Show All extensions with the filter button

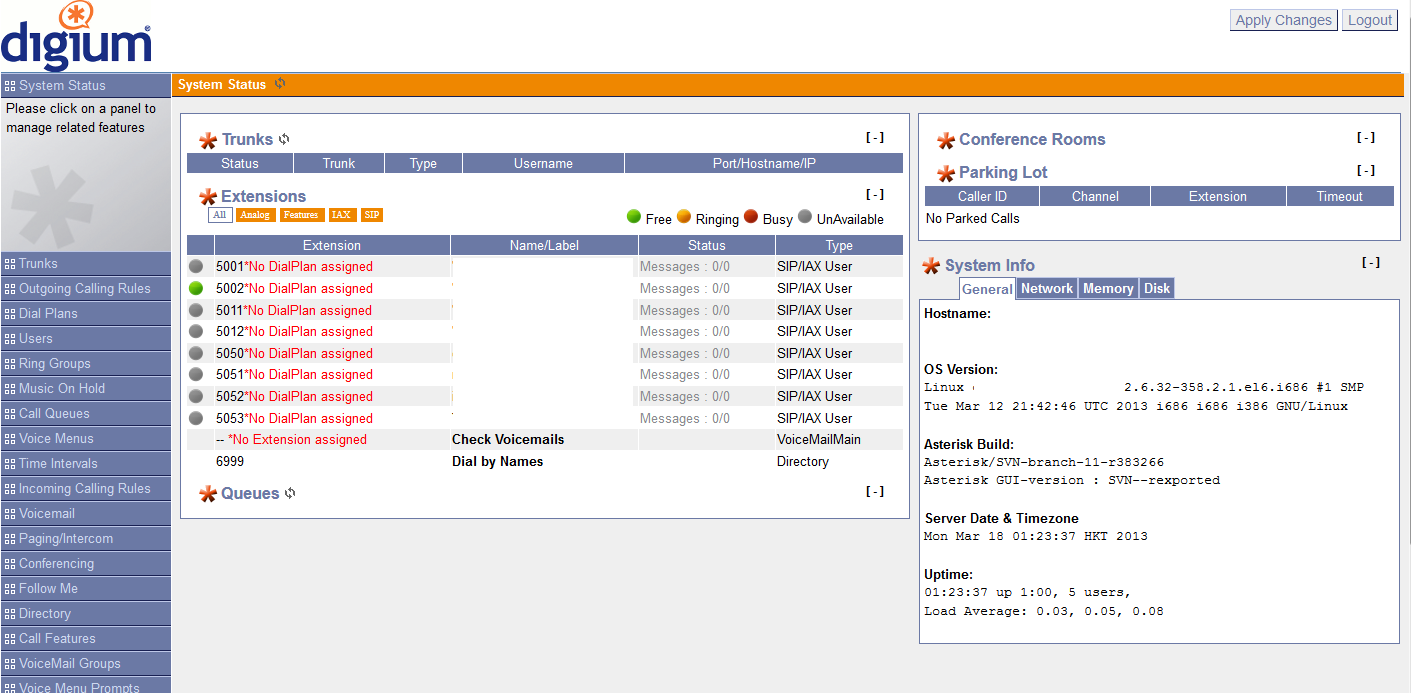[x=220, y=215]
